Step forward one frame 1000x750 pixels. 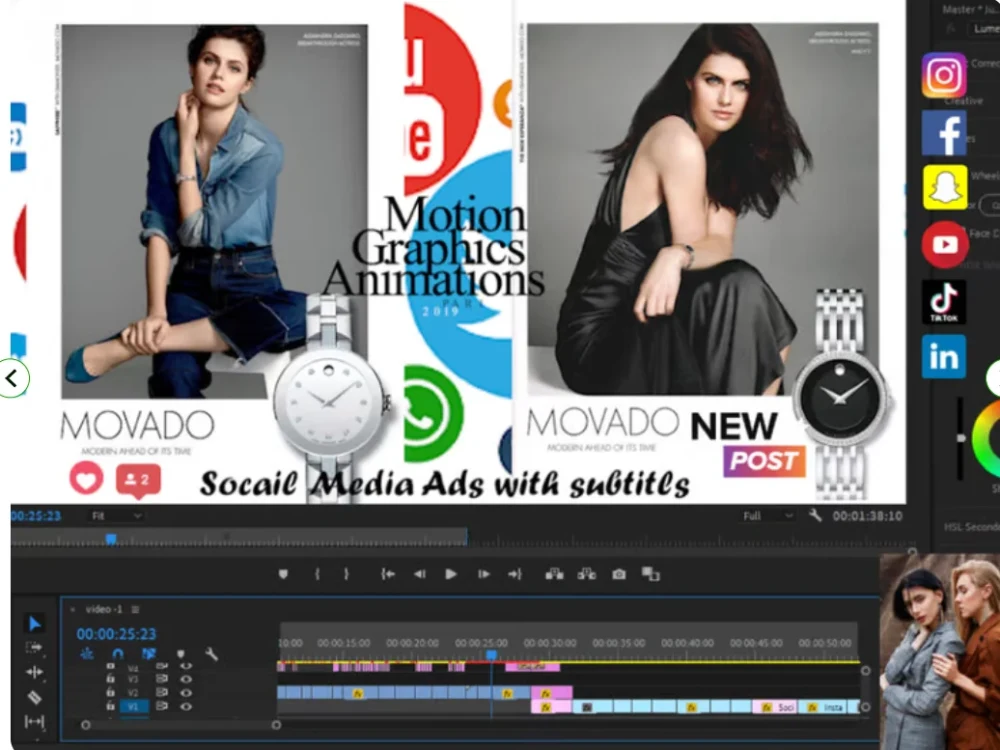[x=483, y=574]
